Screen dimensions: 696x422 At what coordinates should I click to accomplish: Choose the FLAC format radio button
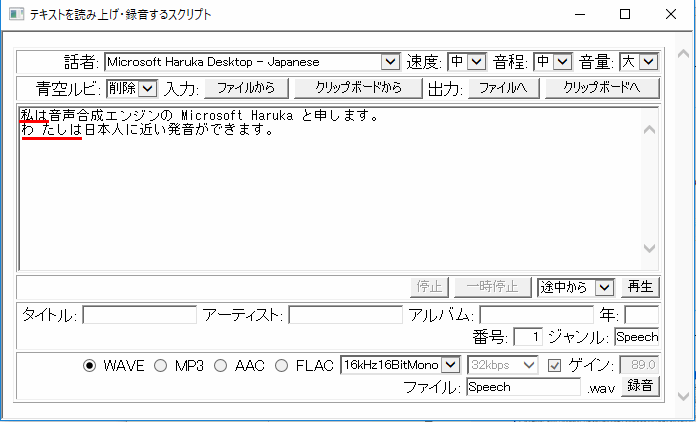pos(283,365)
